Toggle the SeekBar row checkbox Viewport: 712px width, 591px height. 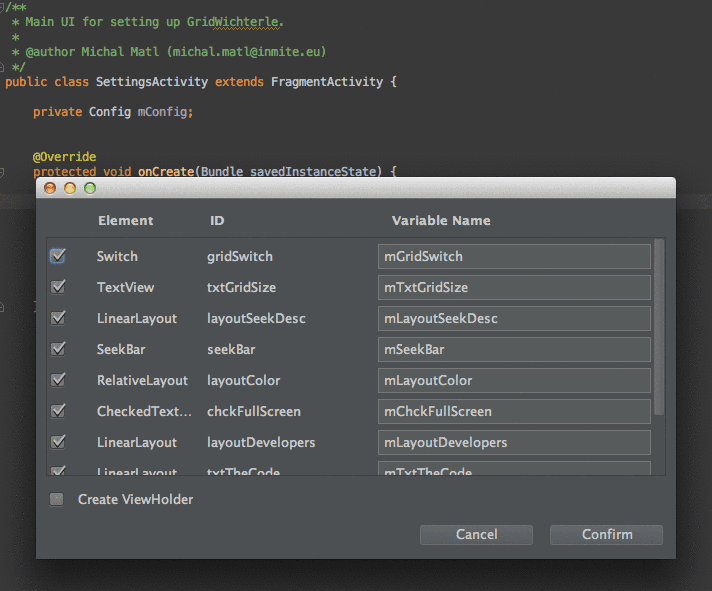pos(58,349)
